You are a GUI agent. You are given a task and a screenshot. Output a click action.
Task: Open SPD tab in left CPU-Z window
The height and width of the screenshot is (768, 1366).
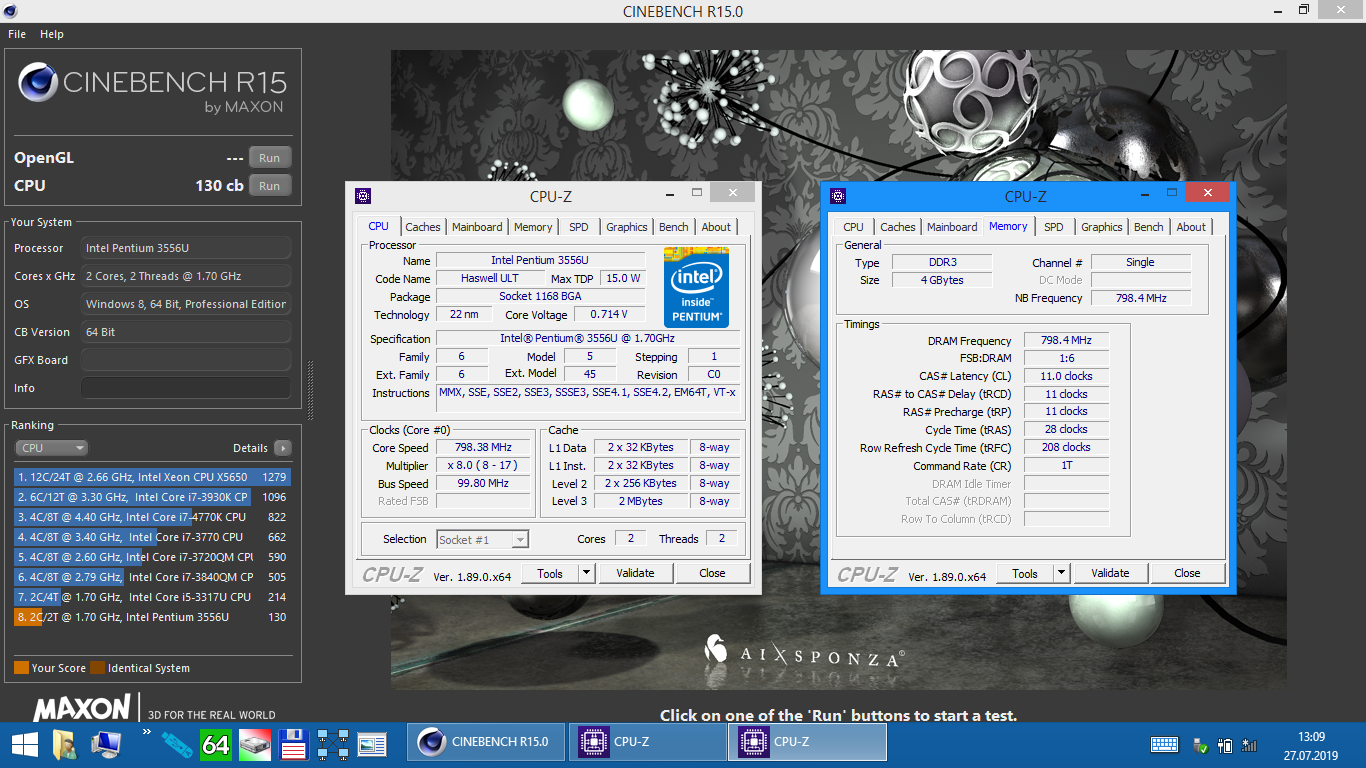point(579,227)
